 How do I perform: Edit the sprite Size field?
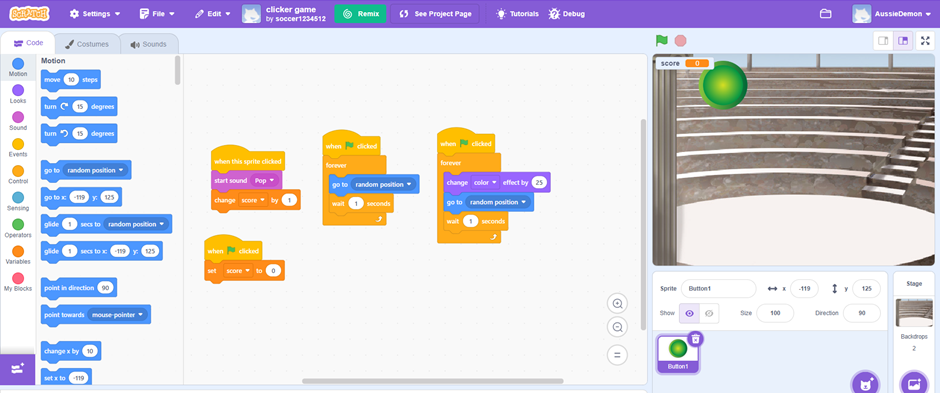point(775,313)
